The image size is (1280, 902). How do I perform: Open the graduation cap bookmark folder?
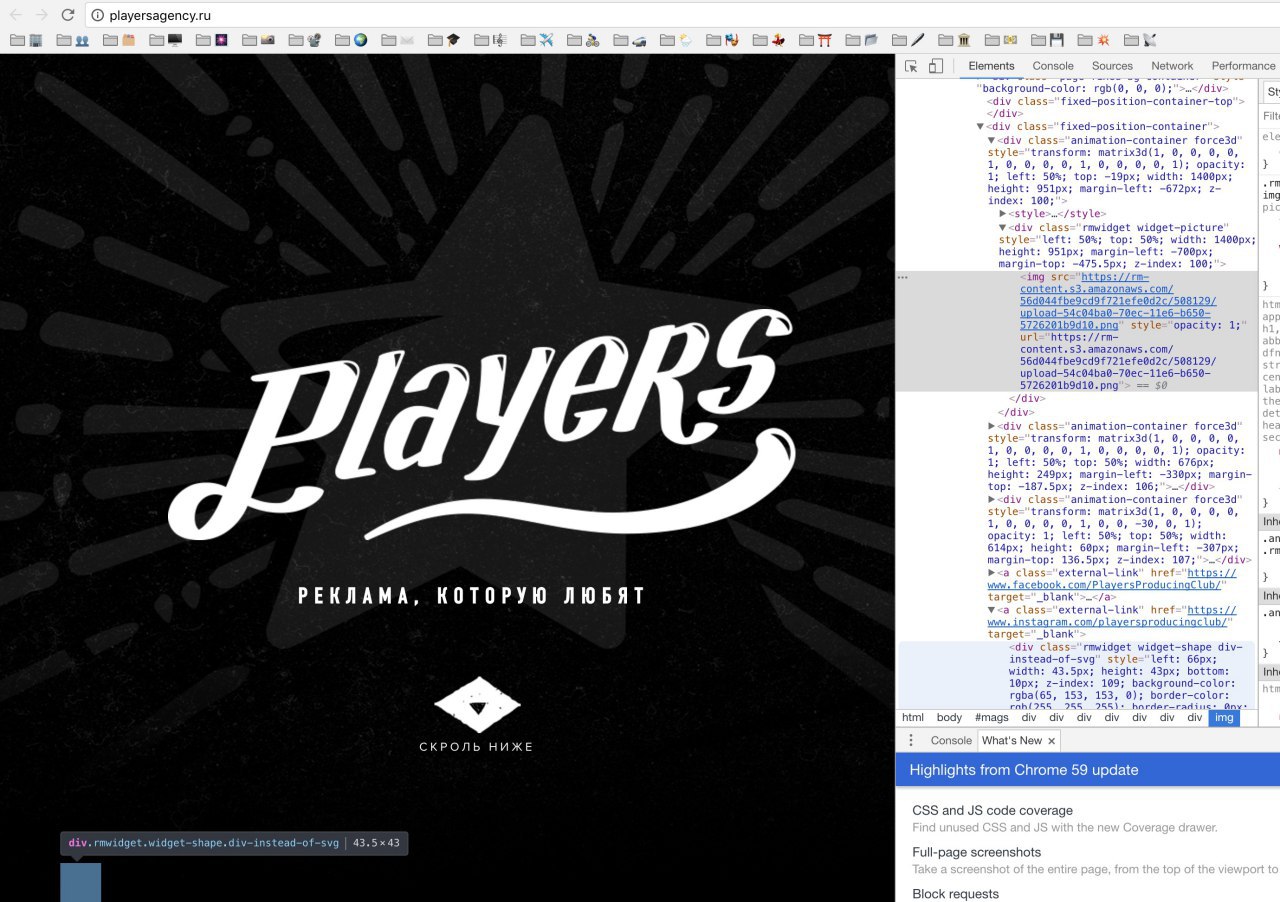pos(445,40)
